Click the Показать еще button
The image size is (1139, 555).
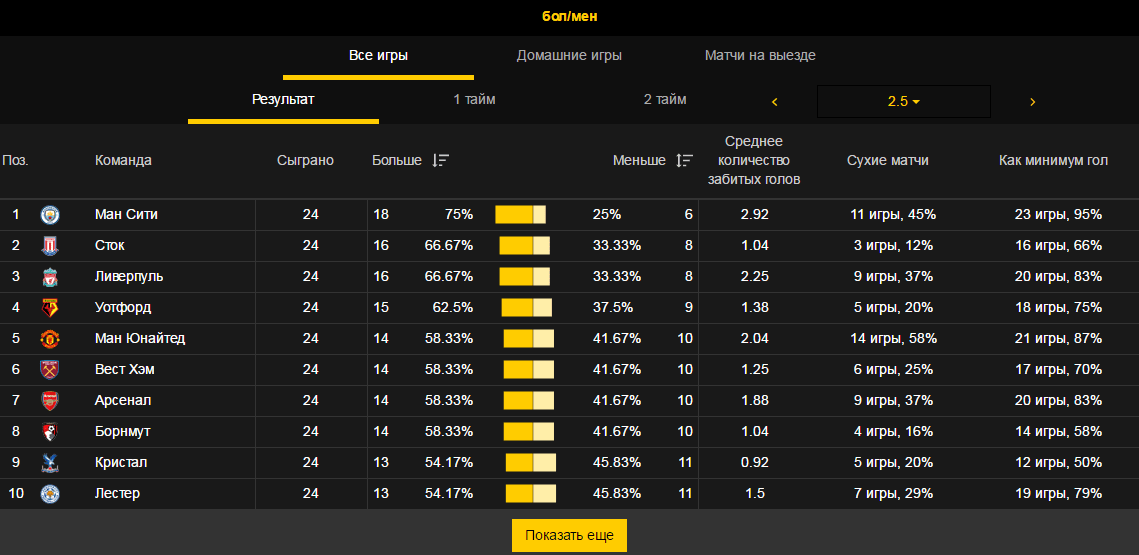(570, 535)
